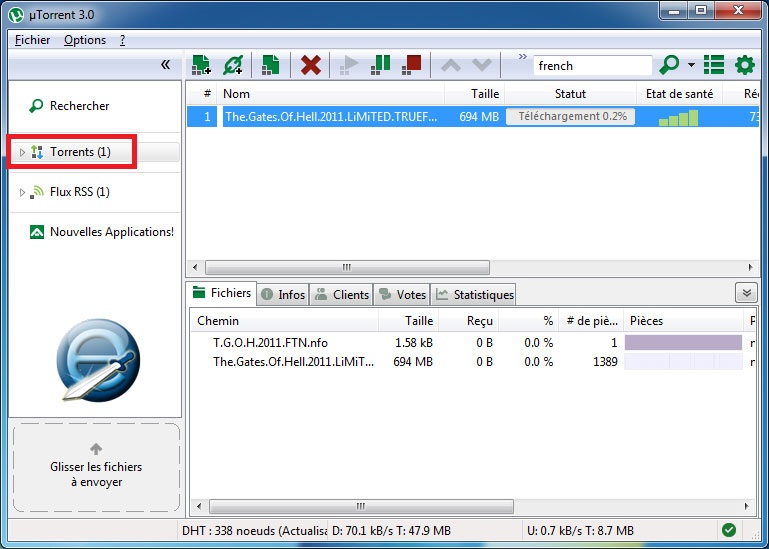
Task: Click the purple pieces bar of nfo file
Action: pyautogui.click(x=683, y=342)
